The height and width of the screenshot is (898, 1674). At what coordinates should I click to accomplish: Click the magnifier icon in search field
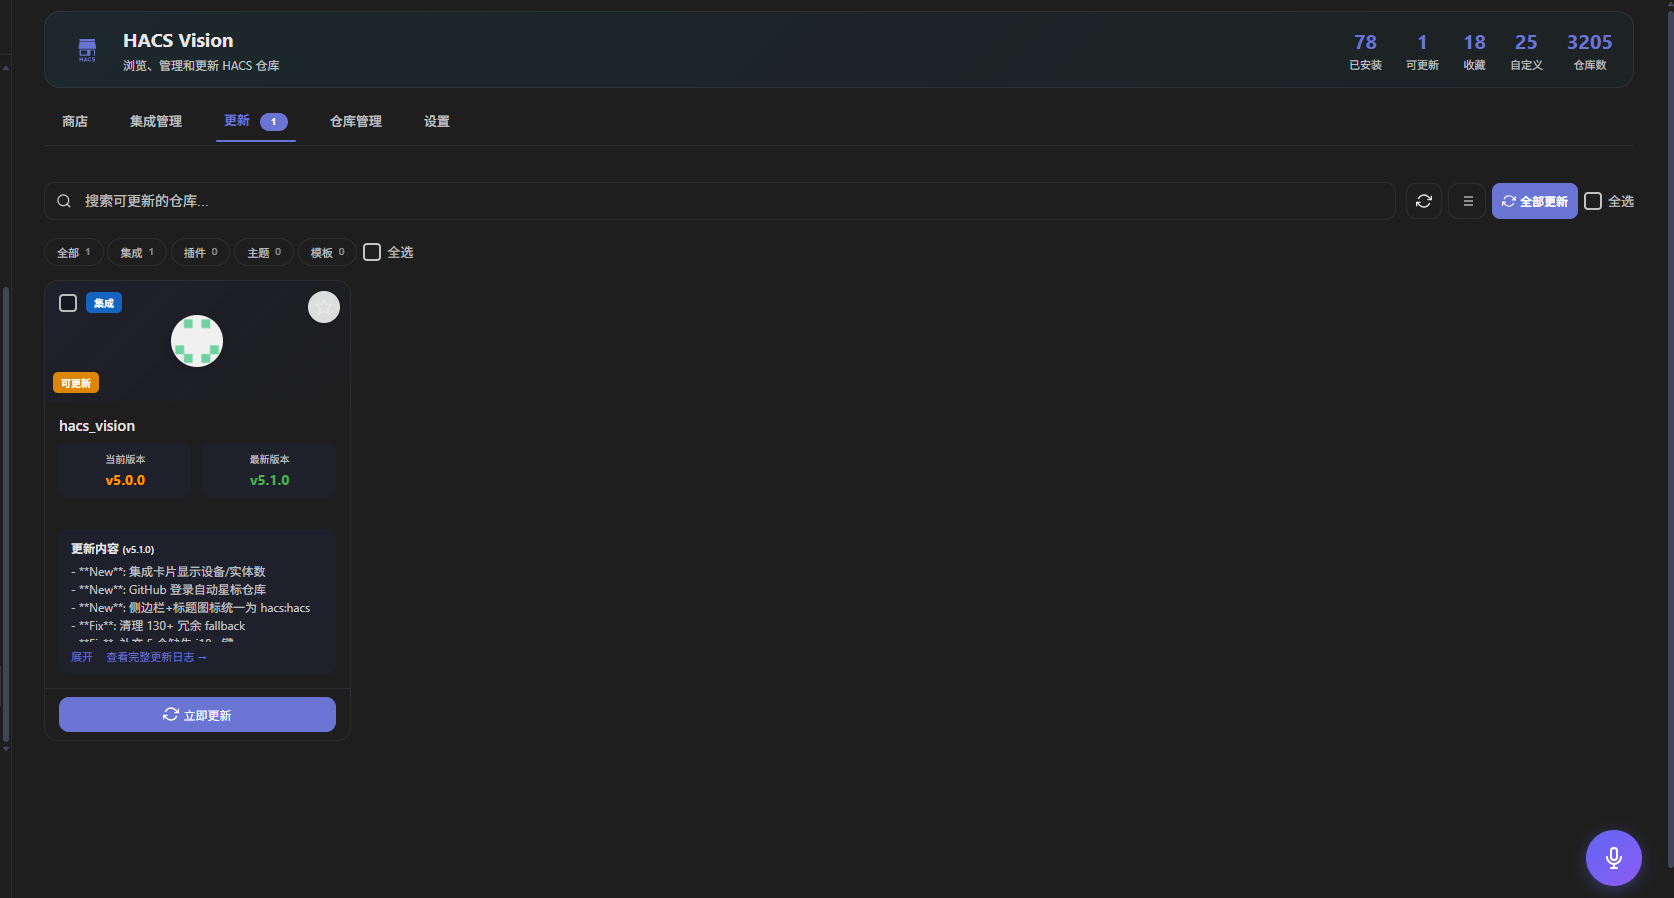64,201
